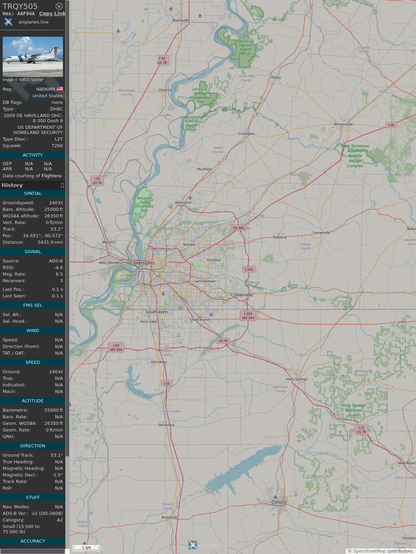416x554 pixels.
Task: Click the Southaven map label
Action: point(157,312)
